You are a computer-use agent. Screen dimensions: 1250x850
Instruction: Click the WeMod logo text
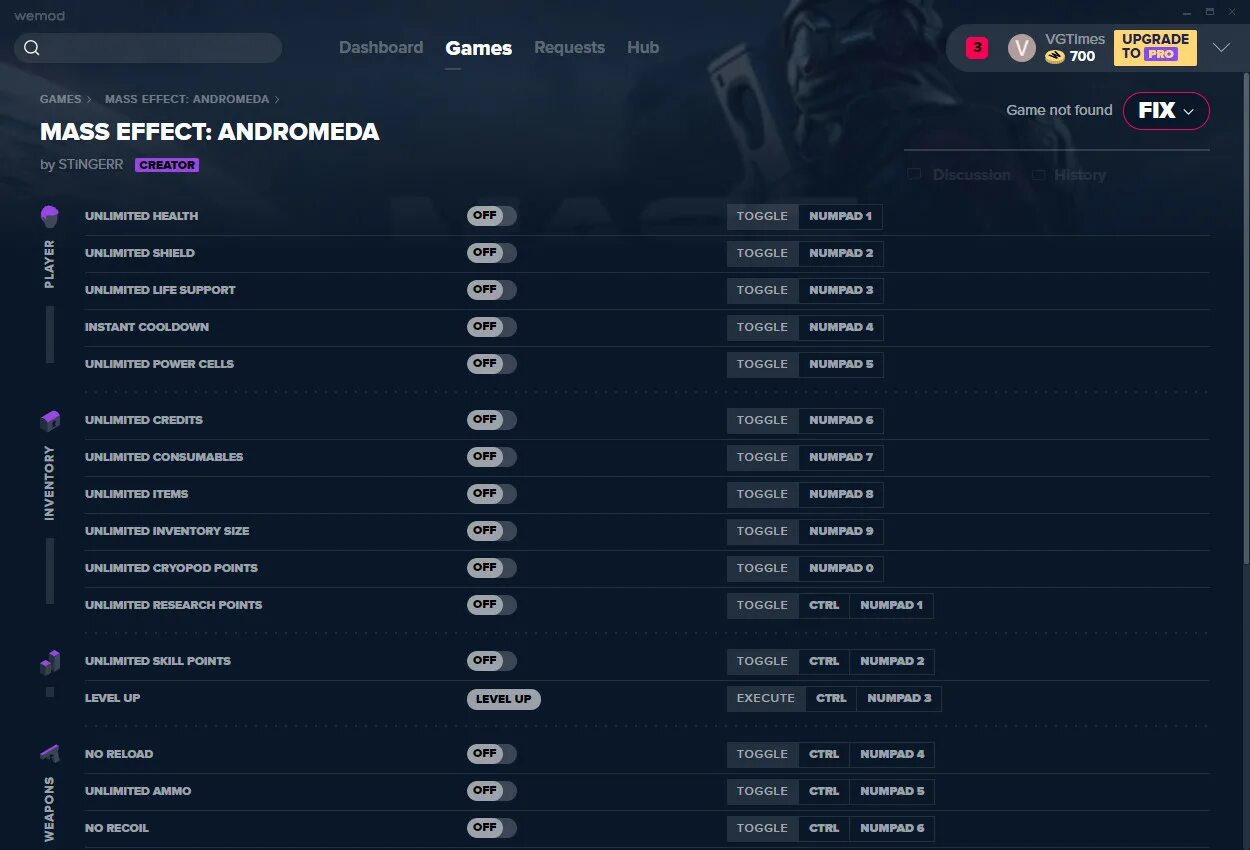tap(39, 16)
